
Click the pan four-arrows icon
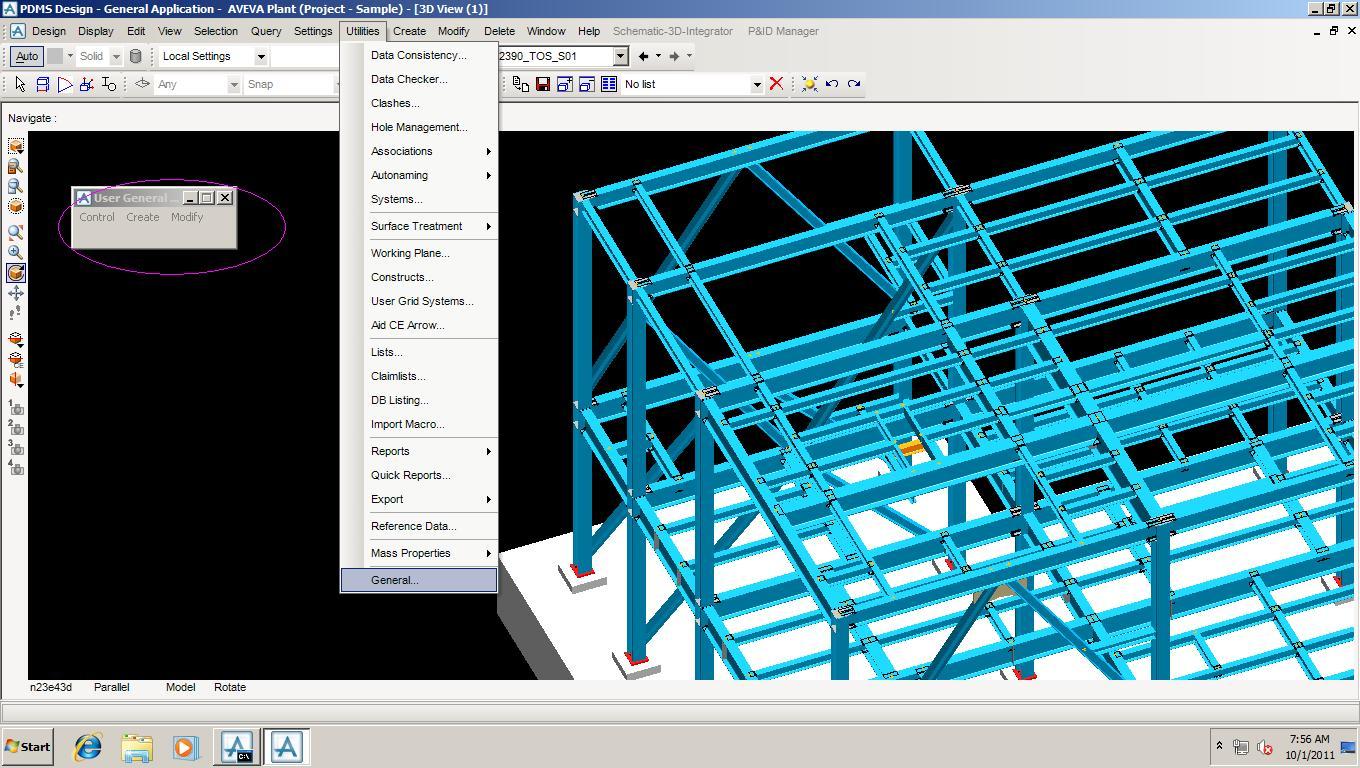point(16,293)
